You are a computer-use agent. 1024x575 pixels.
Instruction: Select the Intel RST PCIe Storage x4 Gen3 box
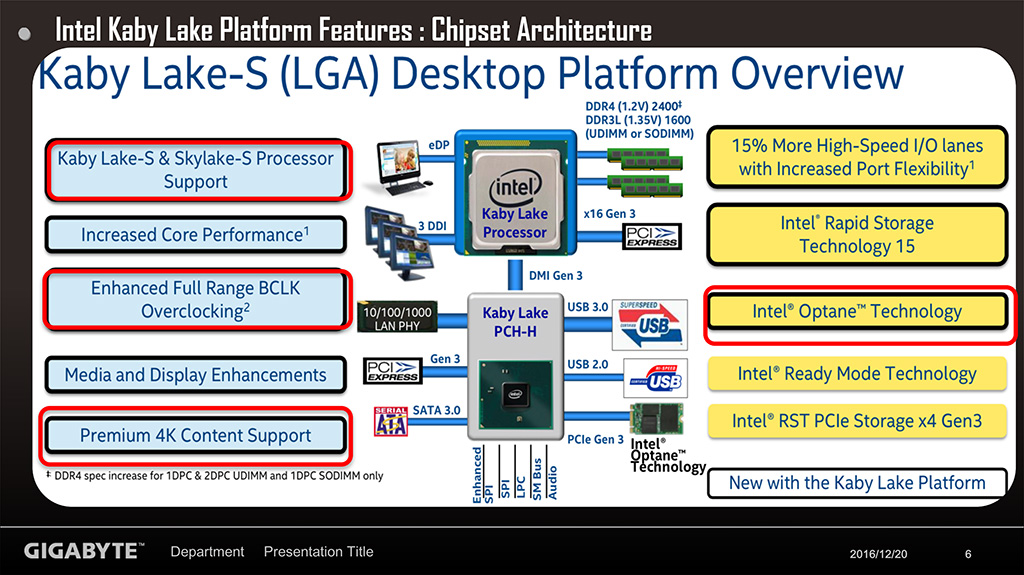click(857, 421)
